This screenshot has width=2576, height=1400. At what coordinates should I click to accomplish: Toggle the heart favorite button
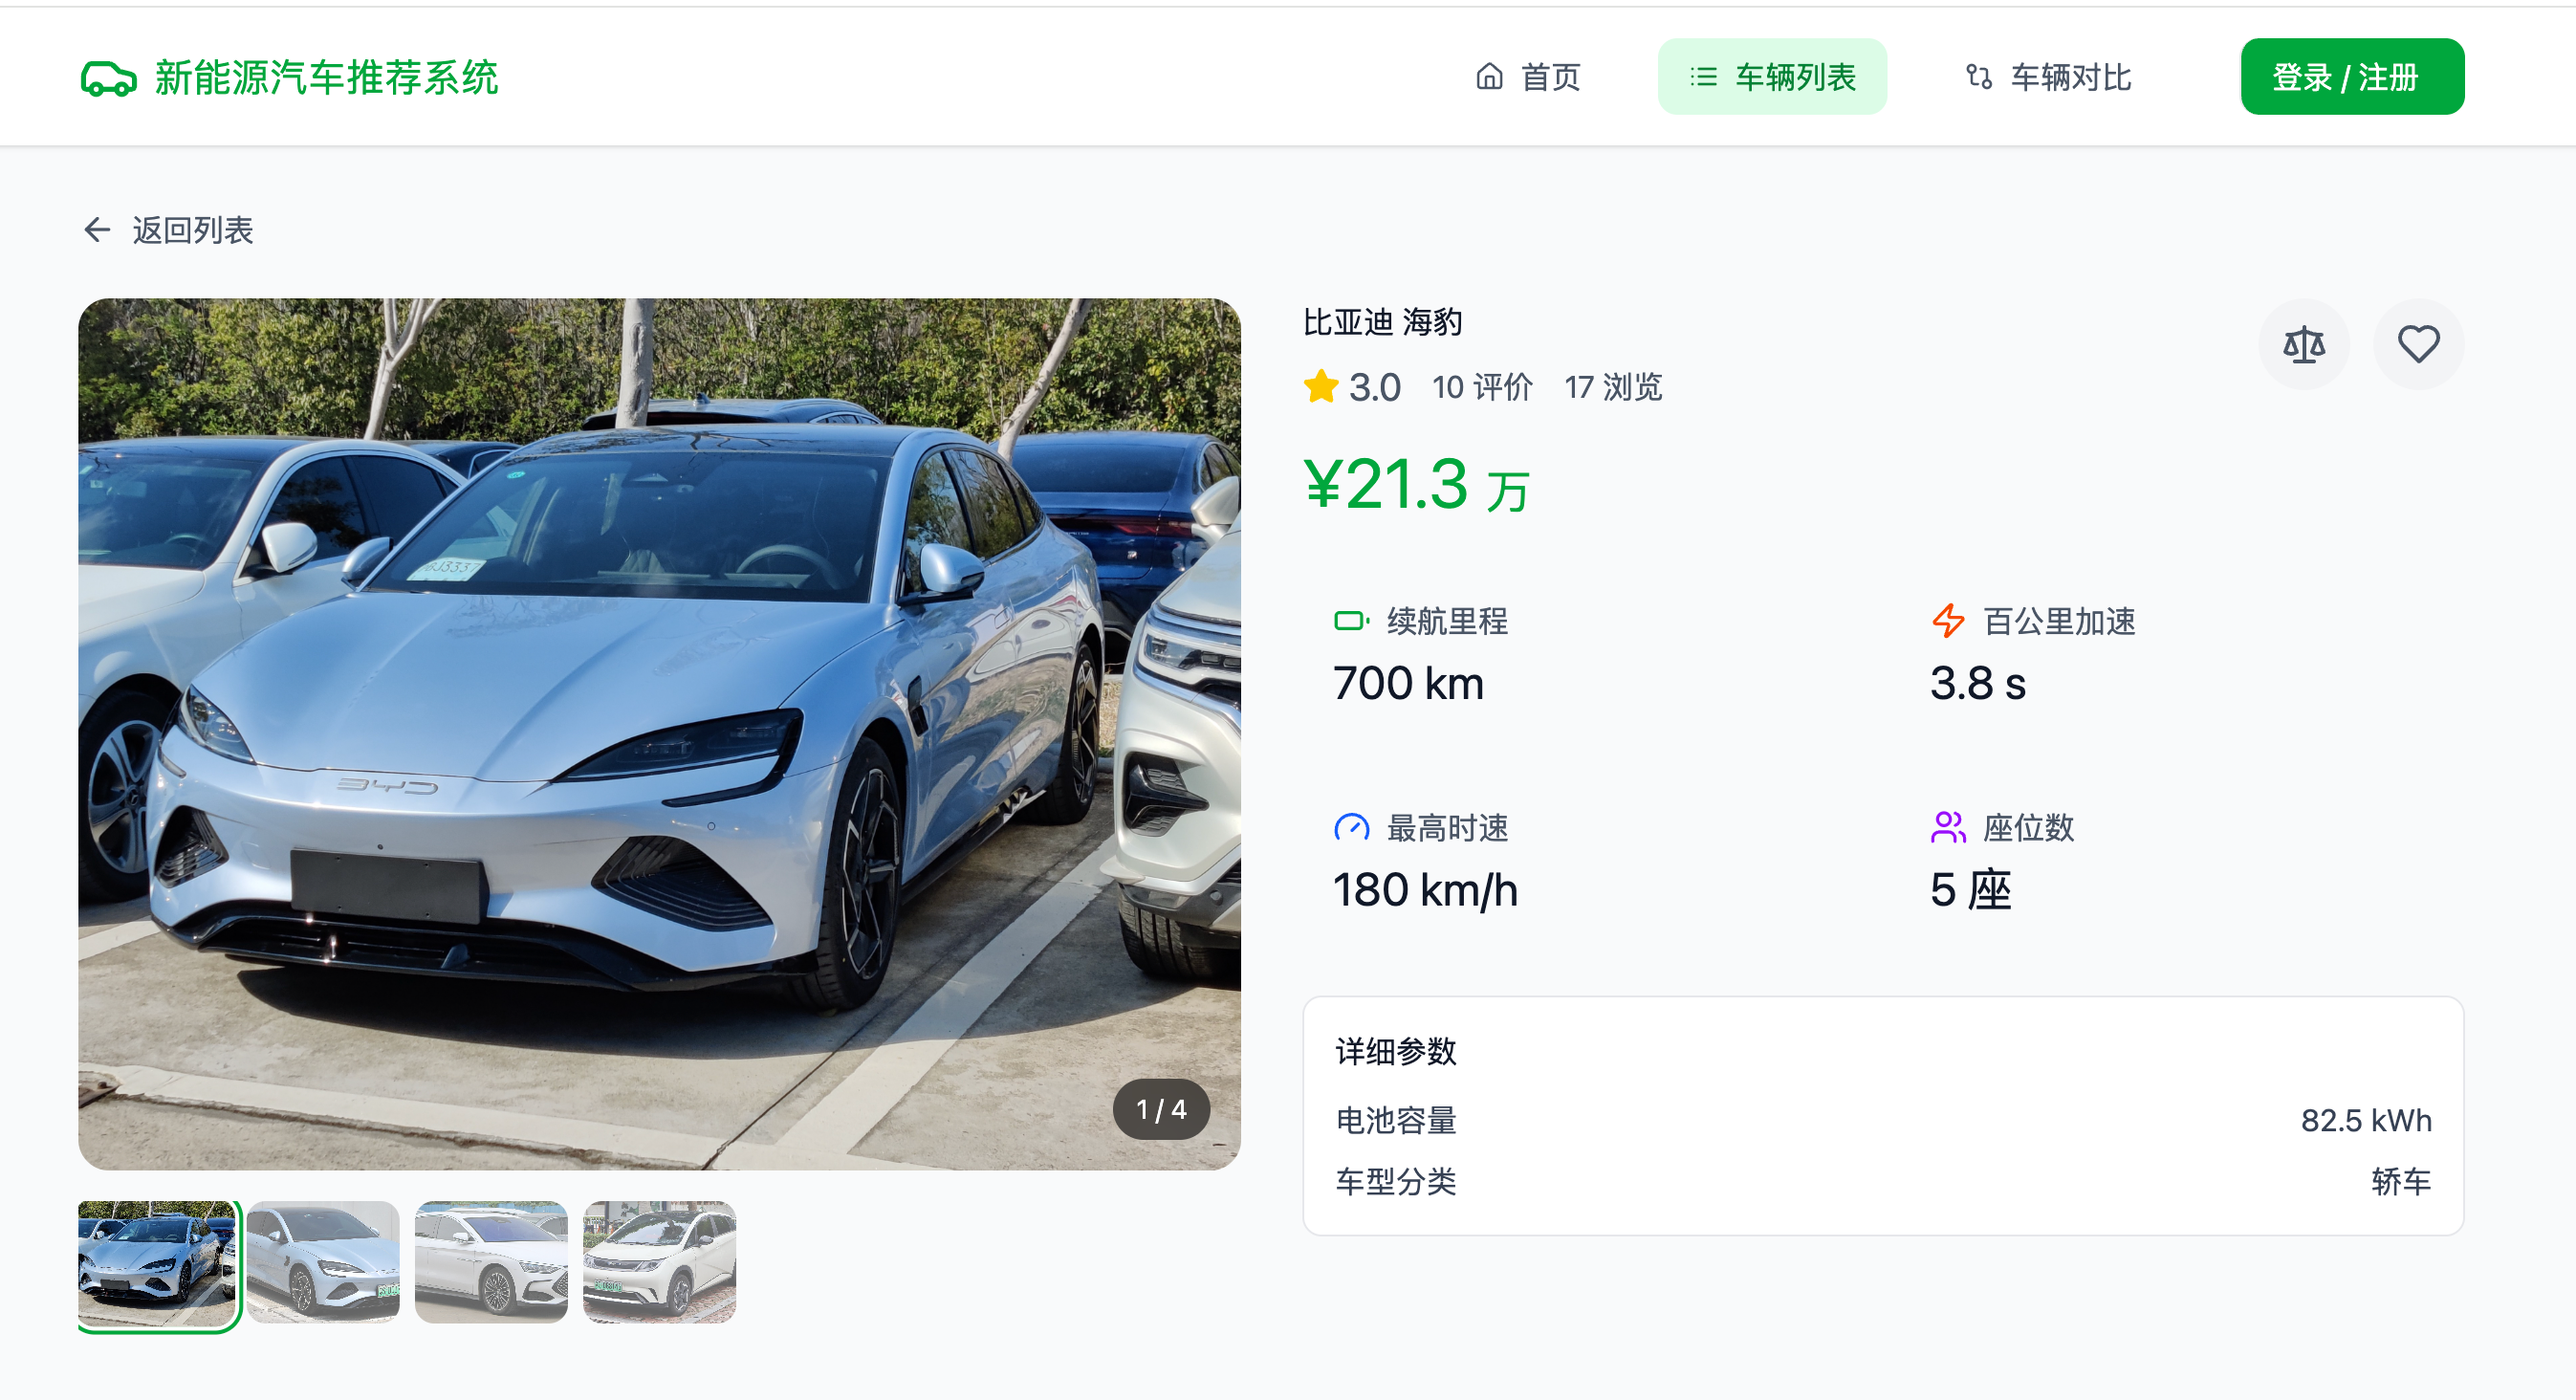pyautogui.click(x=2417, y=345)
